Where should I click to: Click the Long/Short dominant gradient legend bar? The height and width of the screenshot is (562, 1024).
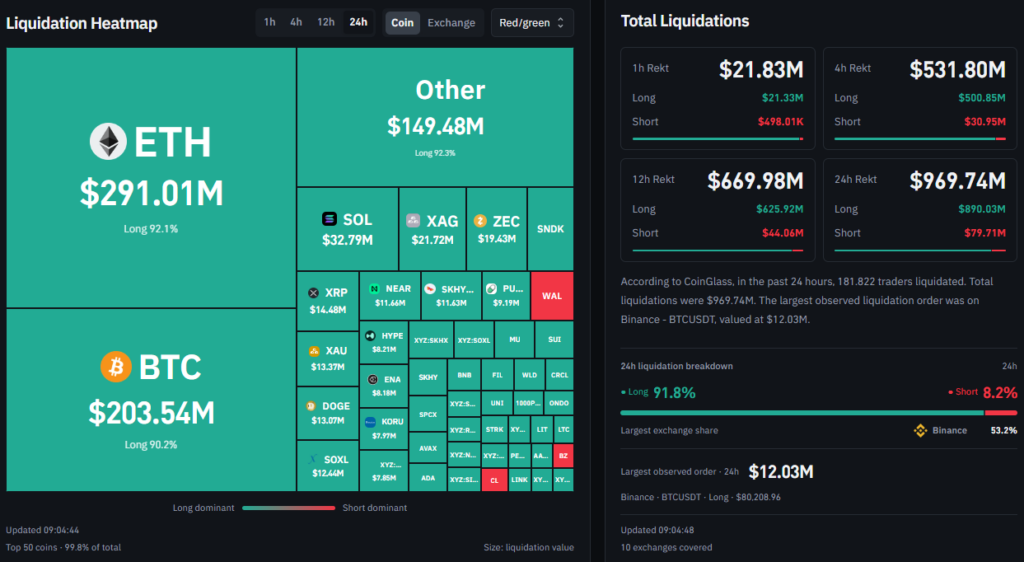point(288,508)
